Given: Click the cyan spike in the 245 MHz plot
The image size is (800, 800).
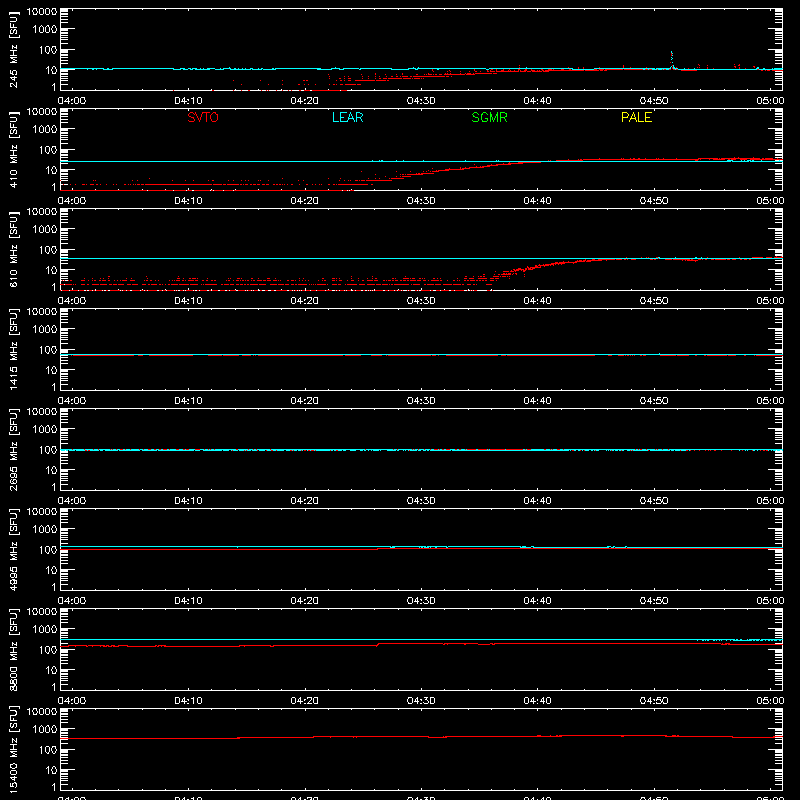Looking at the screenshot, I should tap(671, 59).
